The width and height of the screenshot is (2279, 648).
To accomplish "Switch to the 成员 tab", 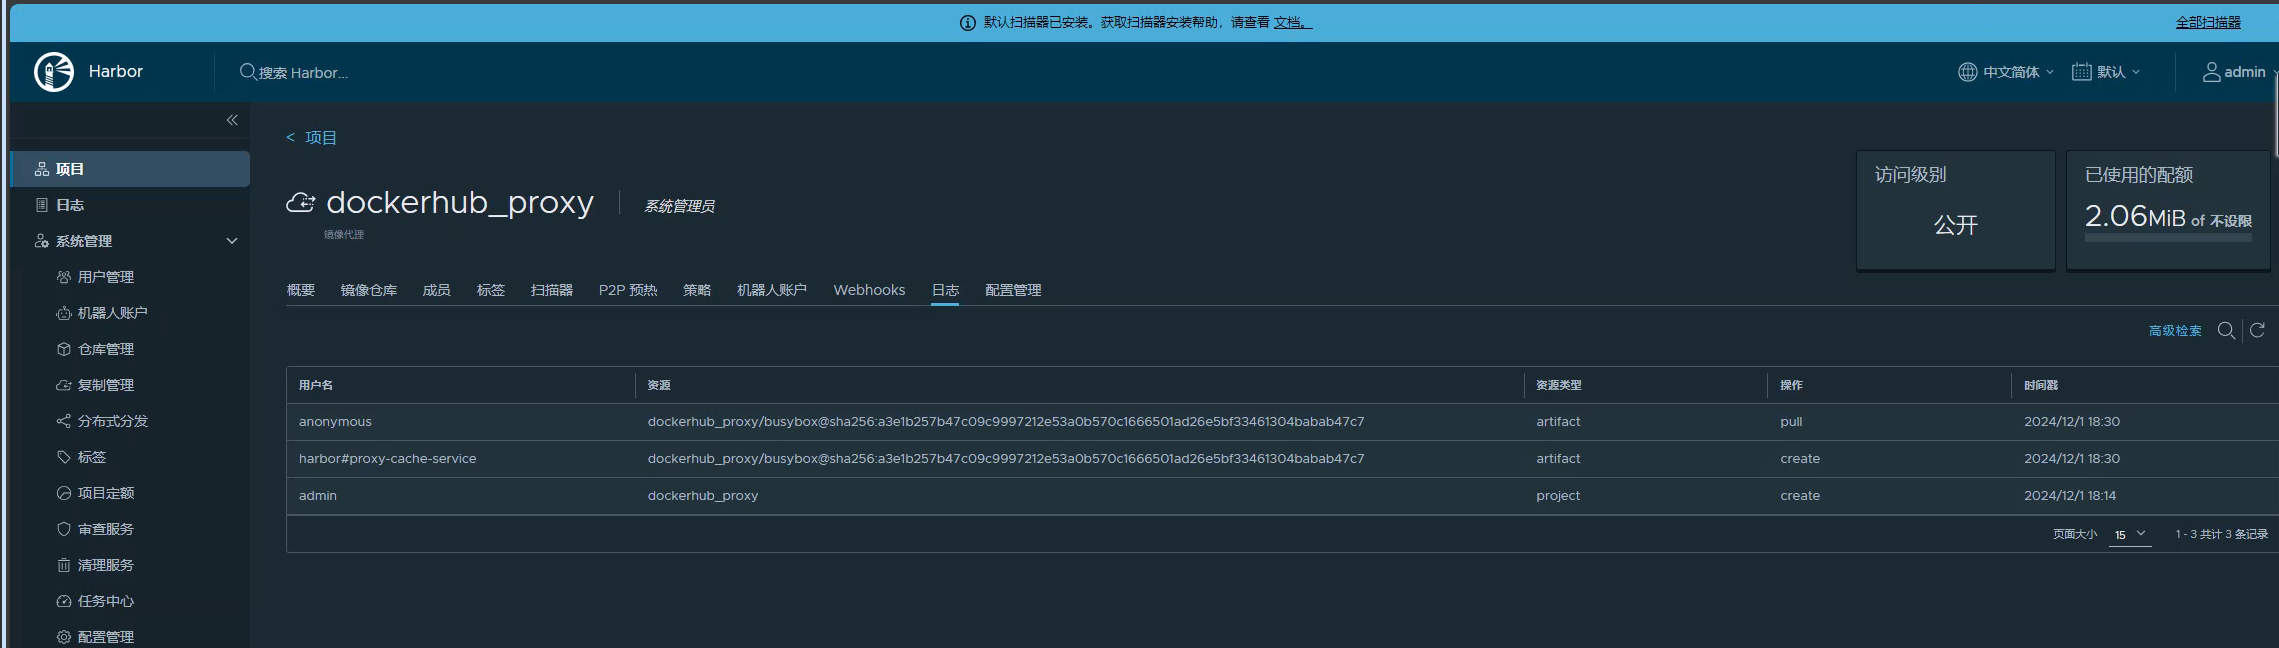I will 437,290.
